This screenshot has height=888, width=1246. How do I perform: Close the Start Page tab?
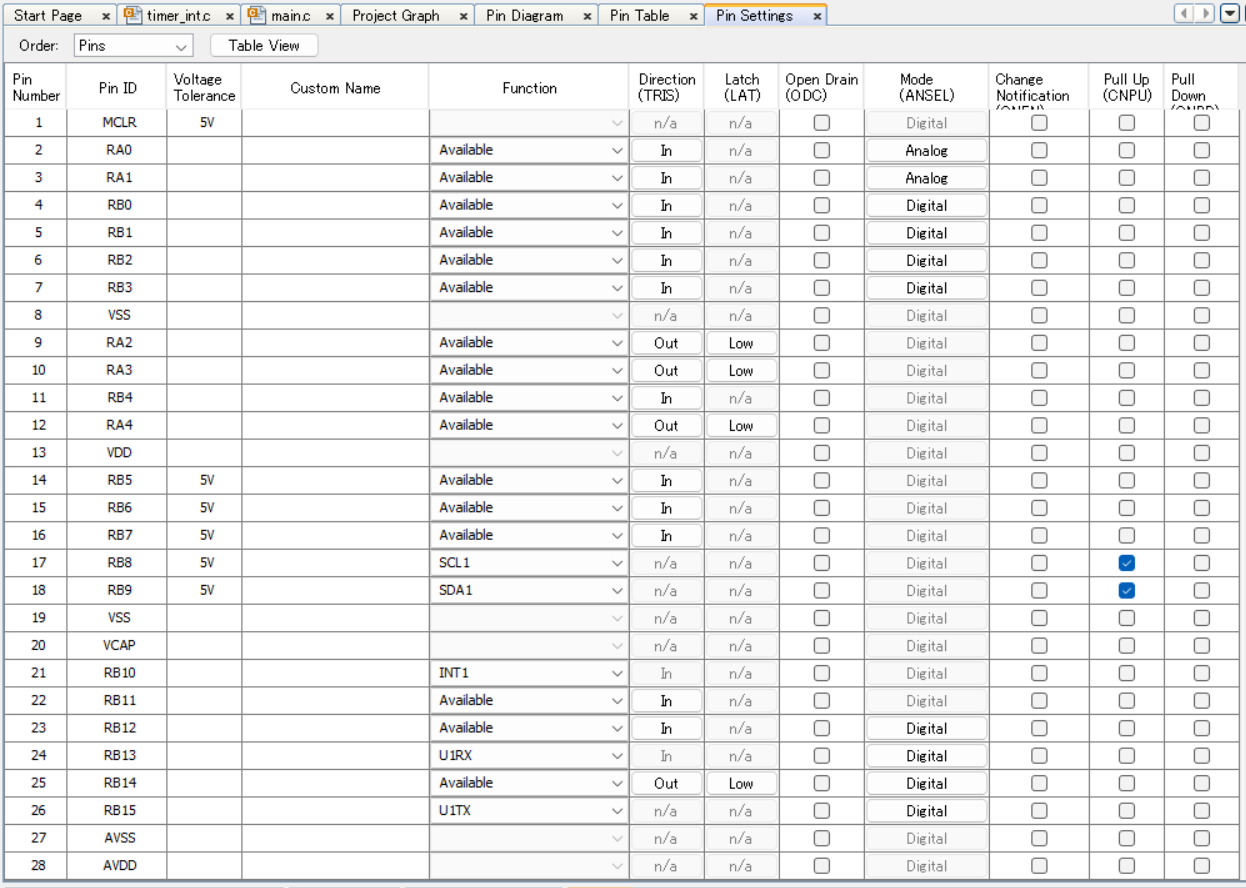coord(106,16)
